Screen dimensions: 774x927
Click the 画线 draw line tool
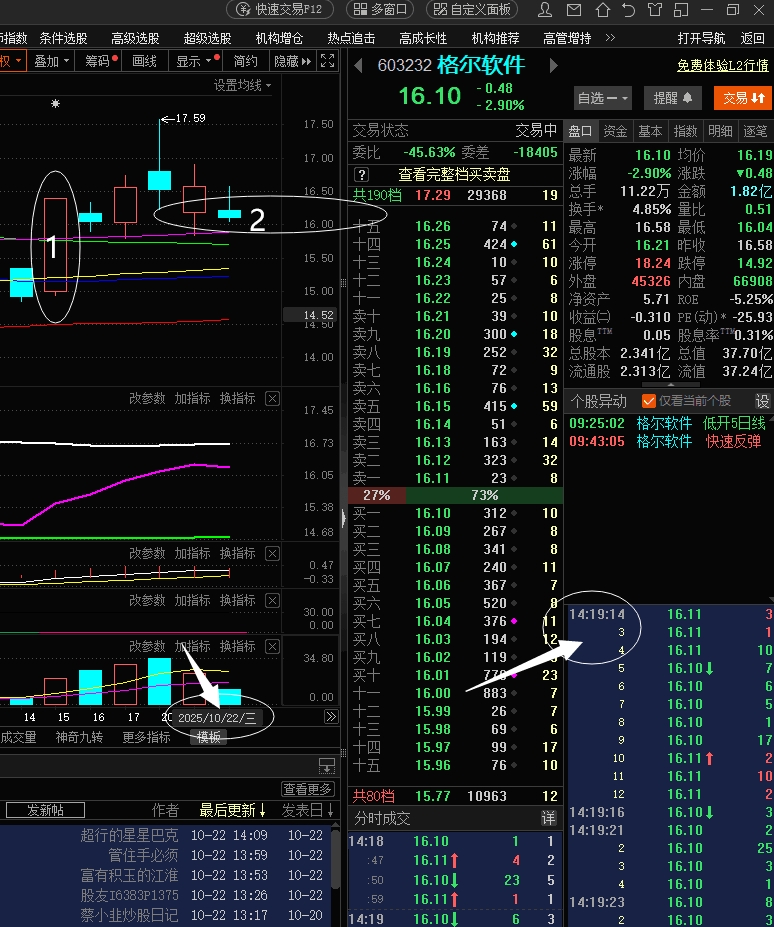pyautogui.click(x=144, y=61)
